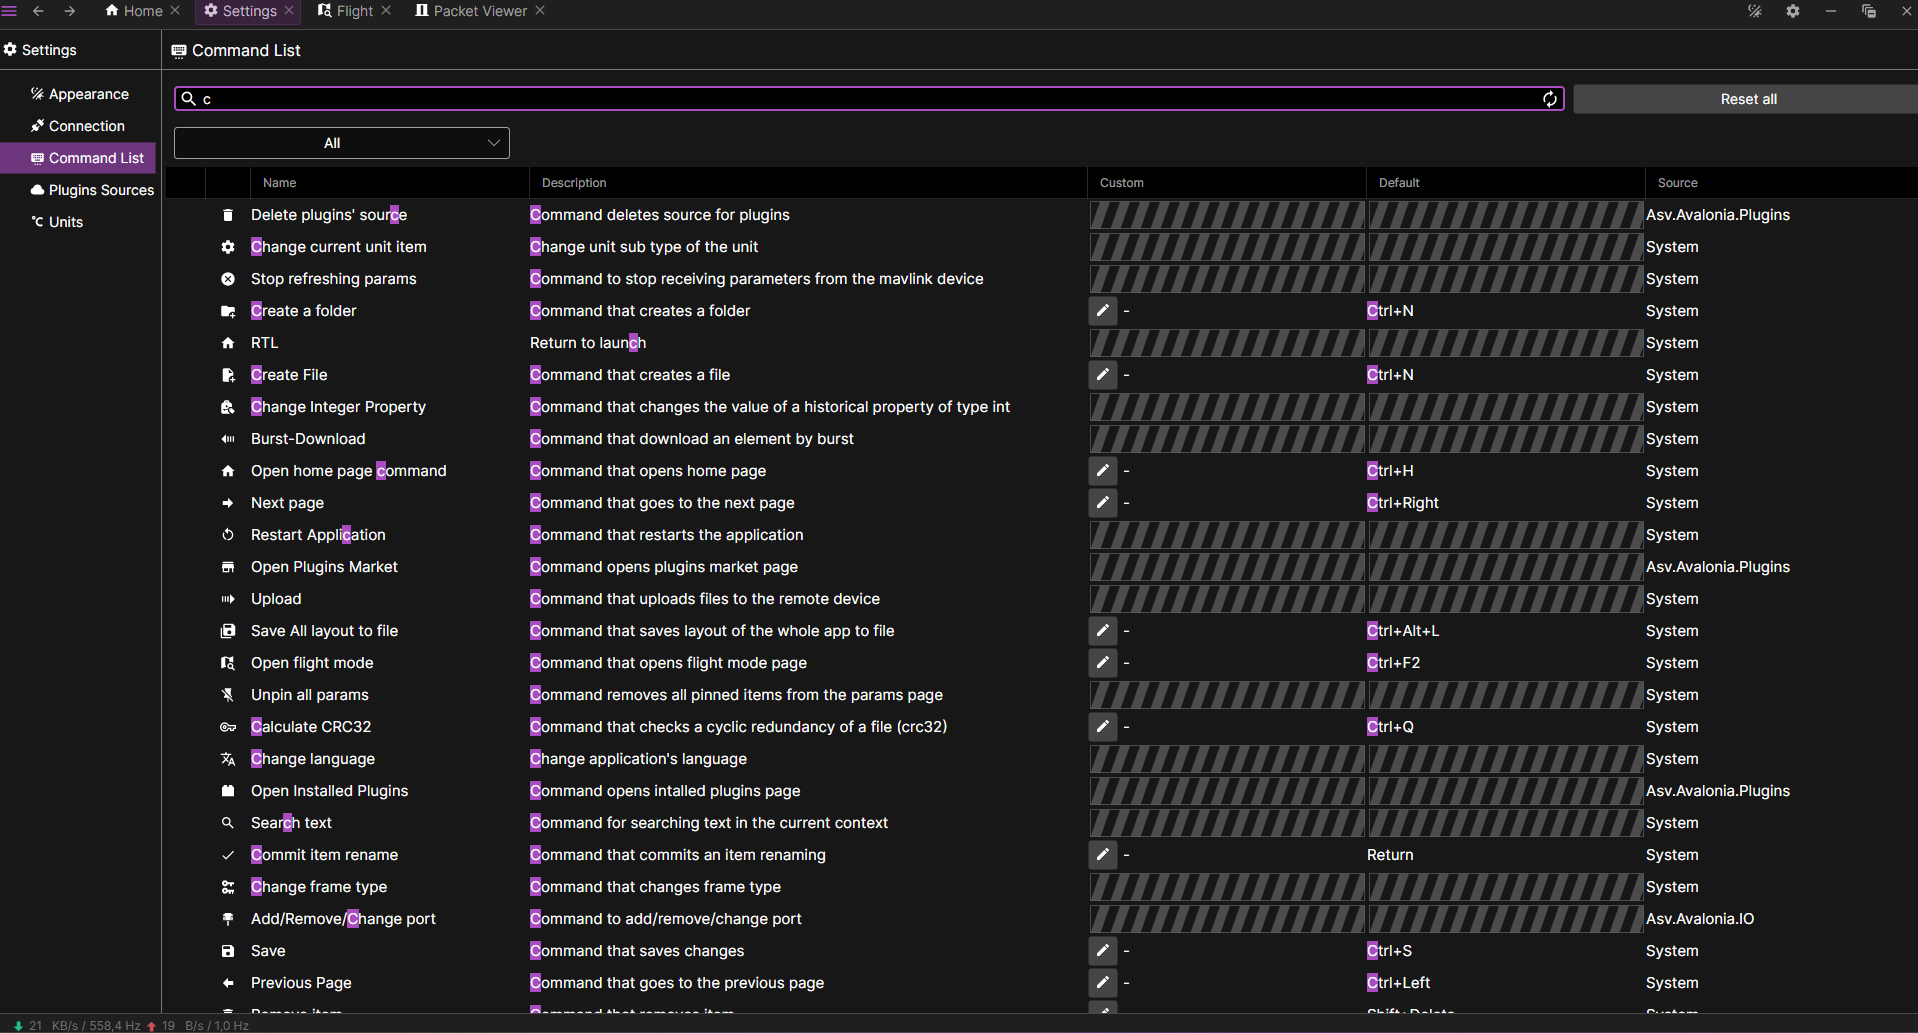The height and width of the screenshot is (1033, 1918).
Task: Close the Settings tab
Action: point(290,10)
